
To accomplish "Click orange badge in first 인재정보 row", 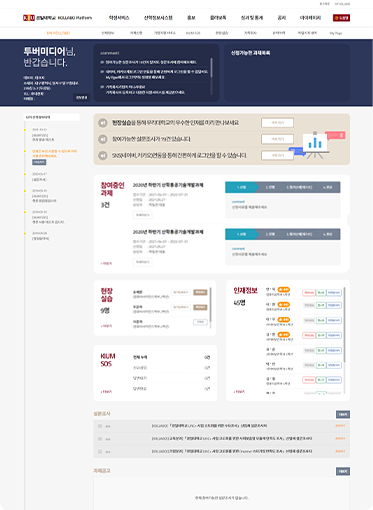I will click(x=284, y=289).
